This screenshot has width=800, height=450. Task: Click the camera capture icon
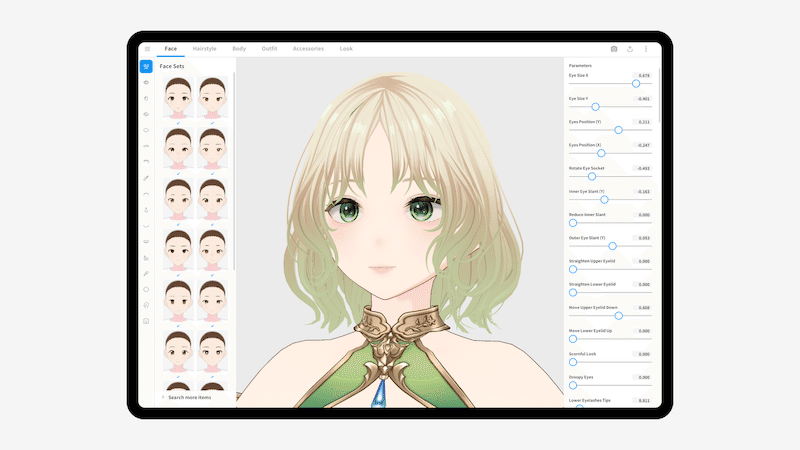tap(614, 49)
